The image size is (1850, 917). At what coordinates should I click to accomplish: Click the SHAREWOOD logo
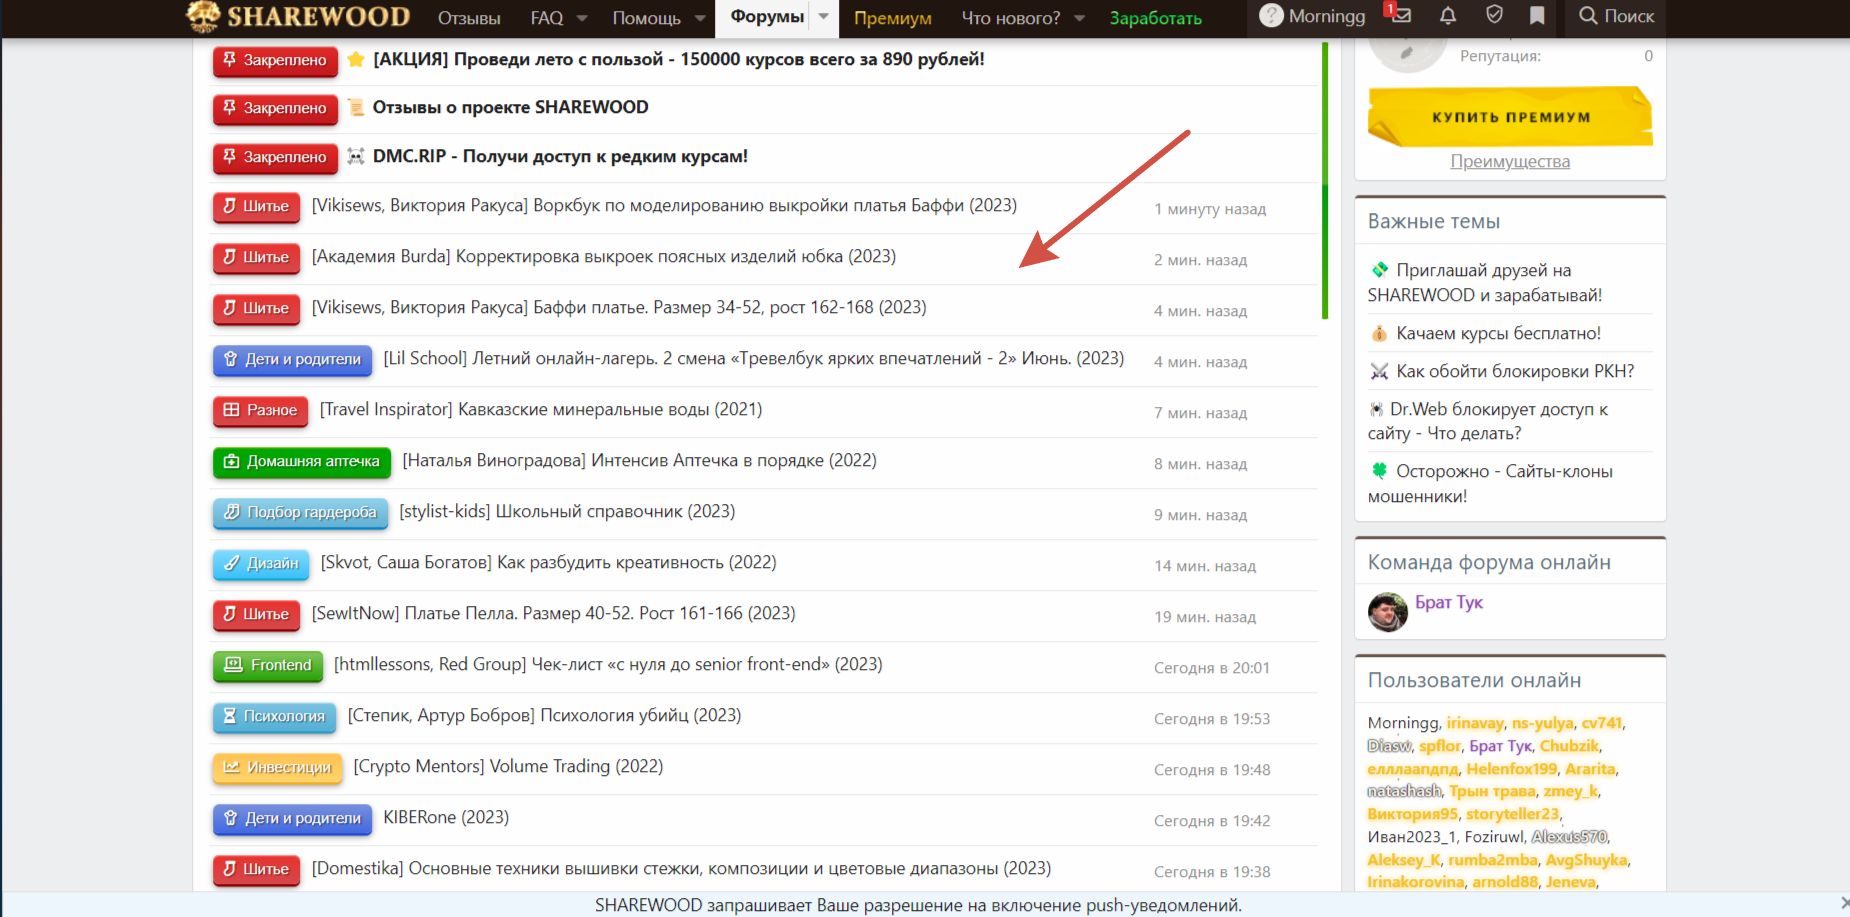click(x=299, y=16)
